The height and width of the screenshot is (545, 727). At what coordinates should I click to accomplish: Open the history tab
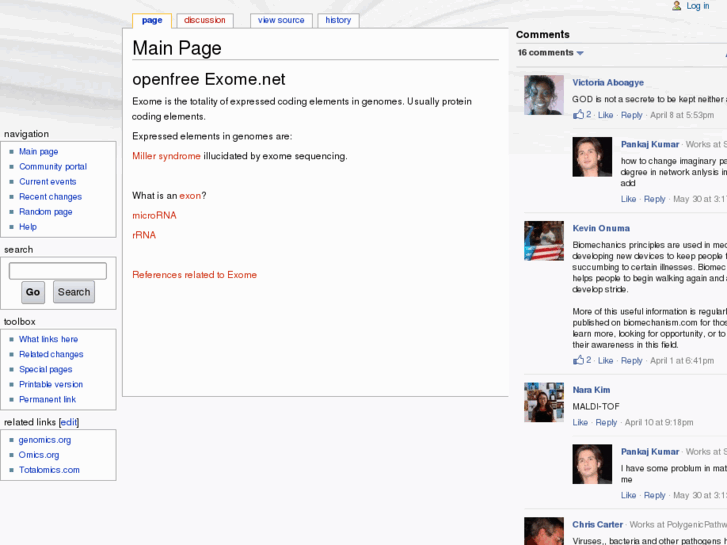(x=338, y=20)
